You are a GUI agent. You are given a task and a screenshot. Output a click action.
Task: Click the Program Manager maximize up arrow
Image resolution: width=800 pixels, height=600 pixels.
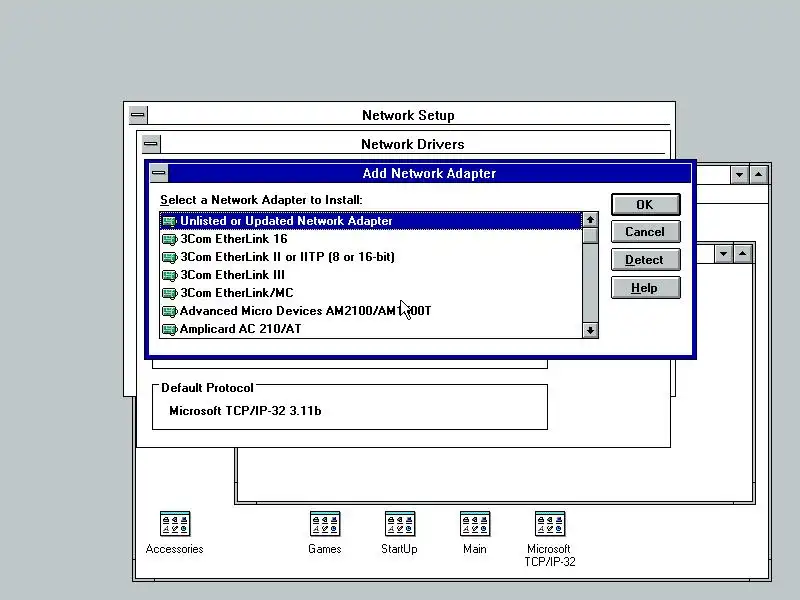tap(759, 175)
